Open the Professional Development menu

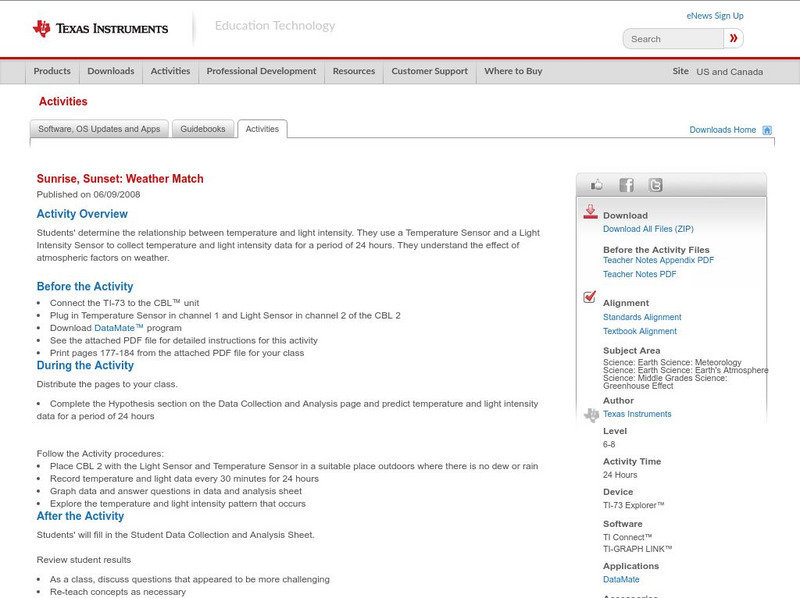[260, 71]
